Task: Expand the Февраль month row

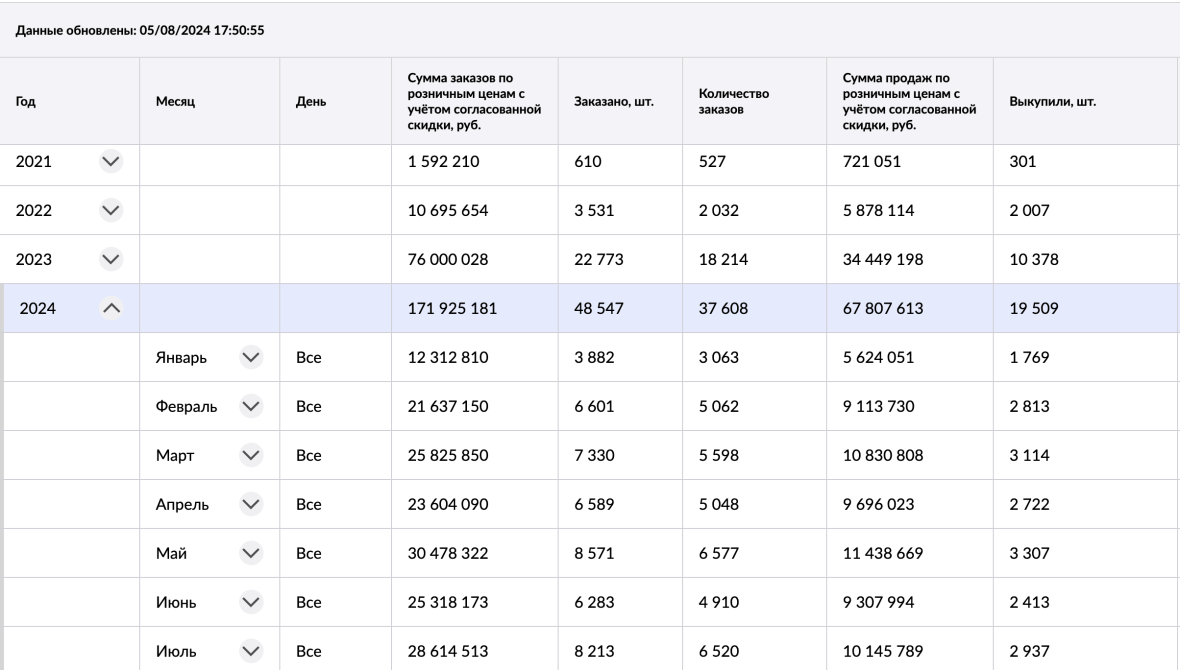Action: coord(251,406)
